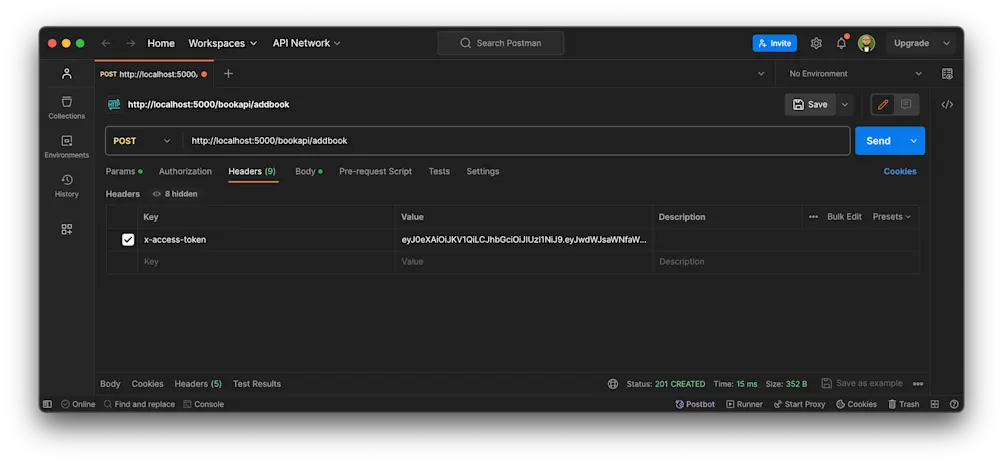This screenshot has width=1003, height=464.
Task: Toggle the sidebar layout icon in status bar
Action: [47, 404]
